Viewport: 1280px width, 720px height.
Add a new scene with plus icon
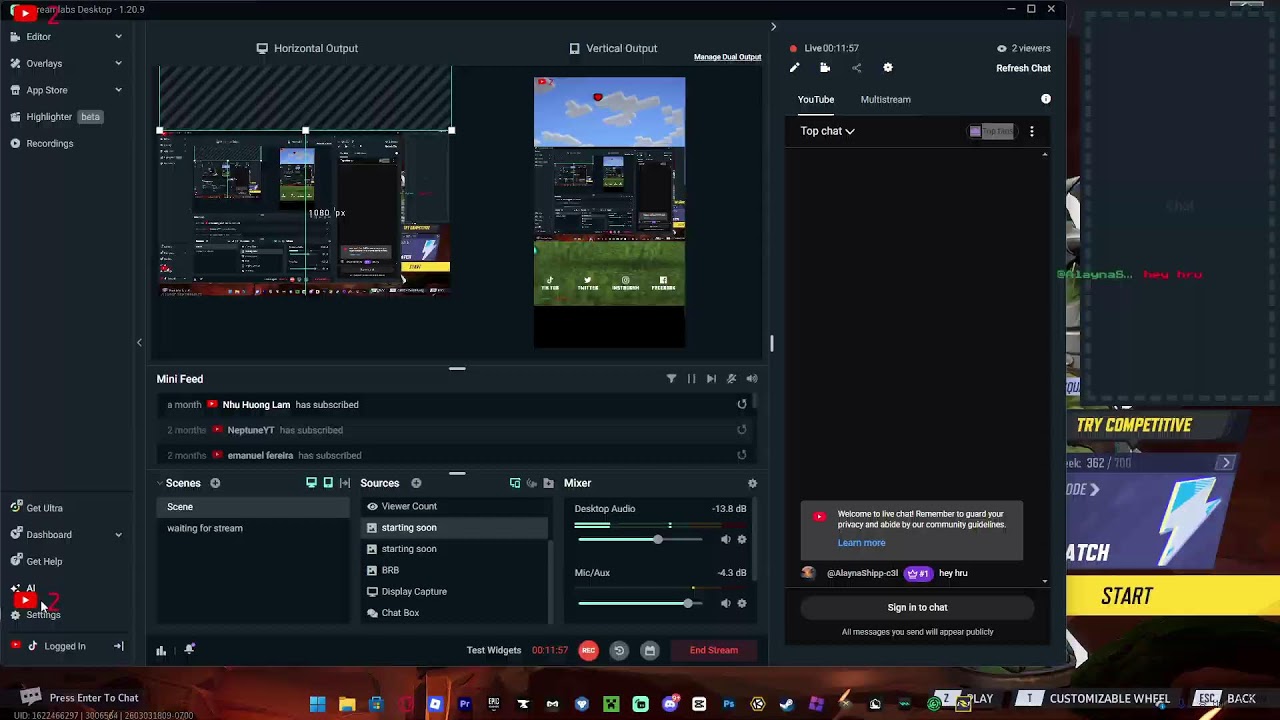click(x=215, y=483)
